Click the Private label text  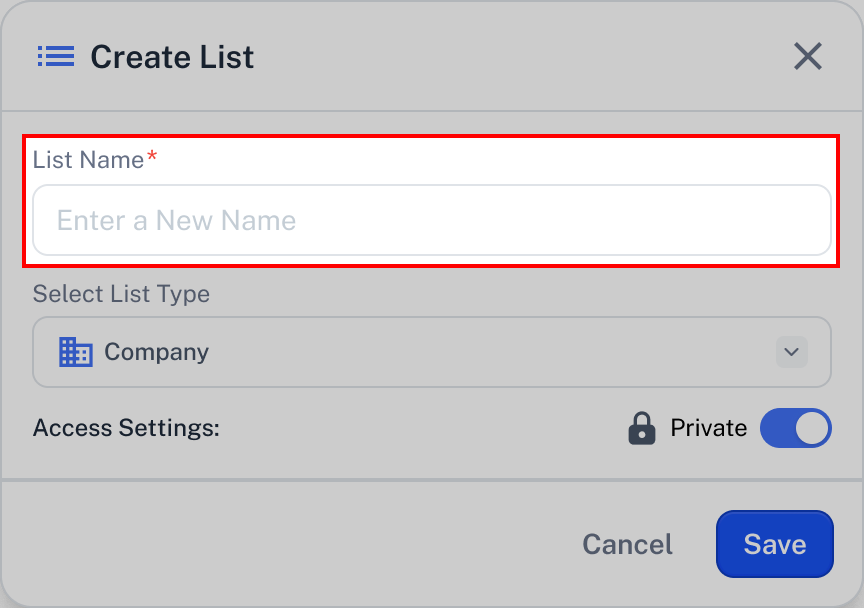tap(709, 428)
